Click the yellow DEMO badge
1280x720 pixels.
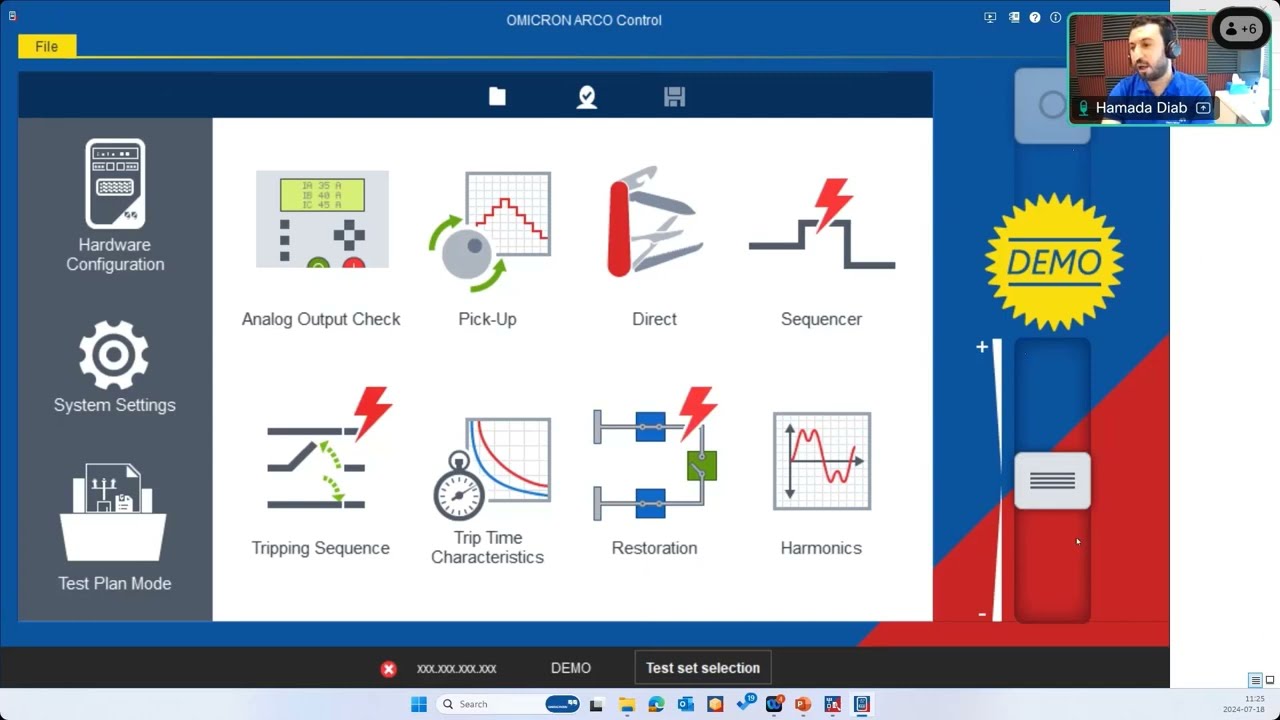click(x=1054, y=262)
